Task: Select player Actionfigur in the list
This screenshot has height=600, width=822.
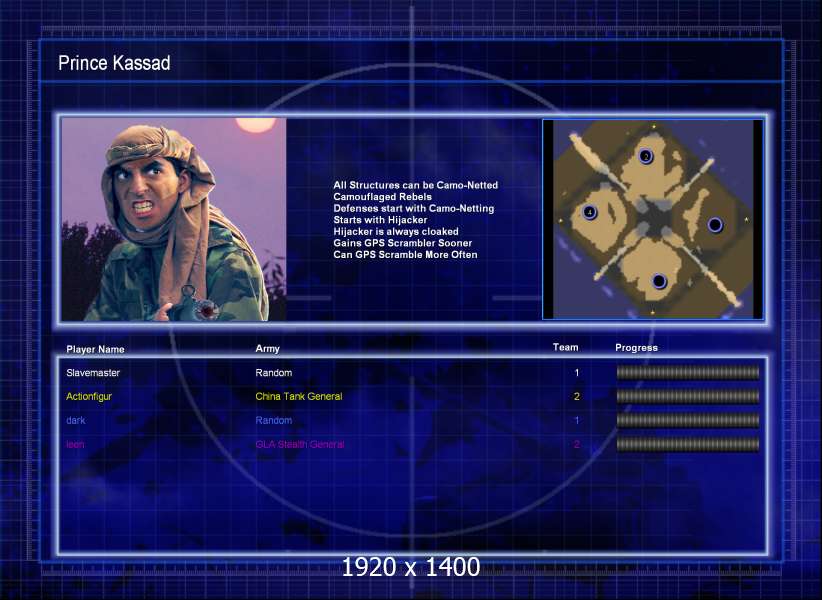Action: [89, 396]
